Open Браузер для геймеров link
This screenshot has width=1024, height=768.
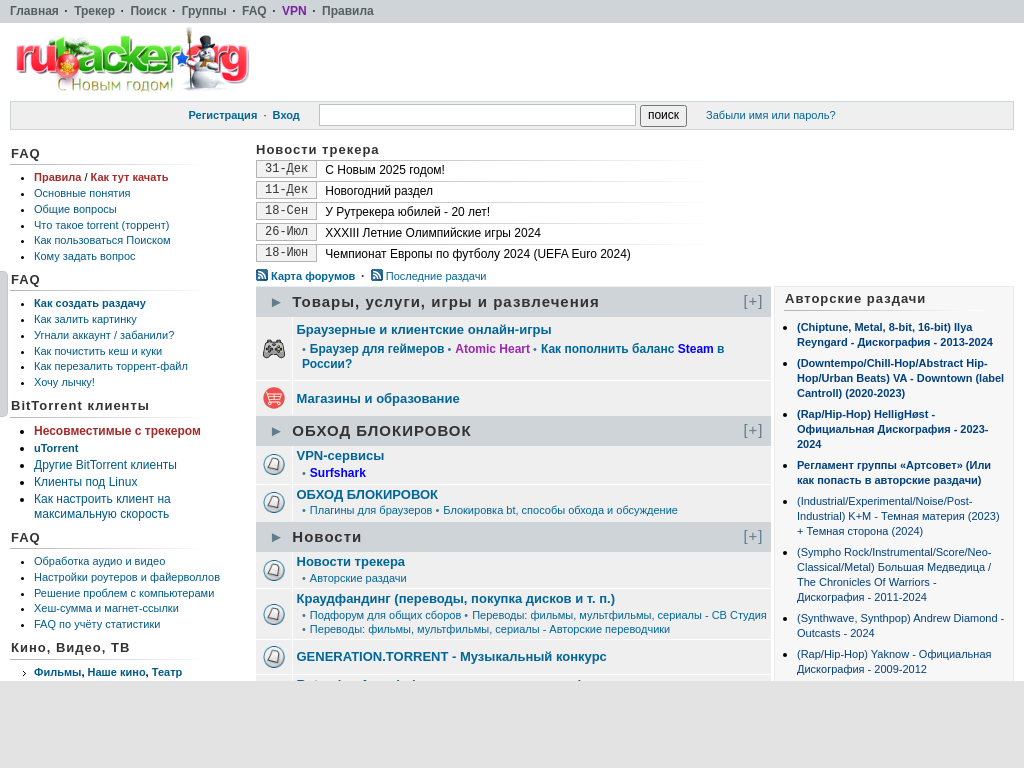pos(377,349)
